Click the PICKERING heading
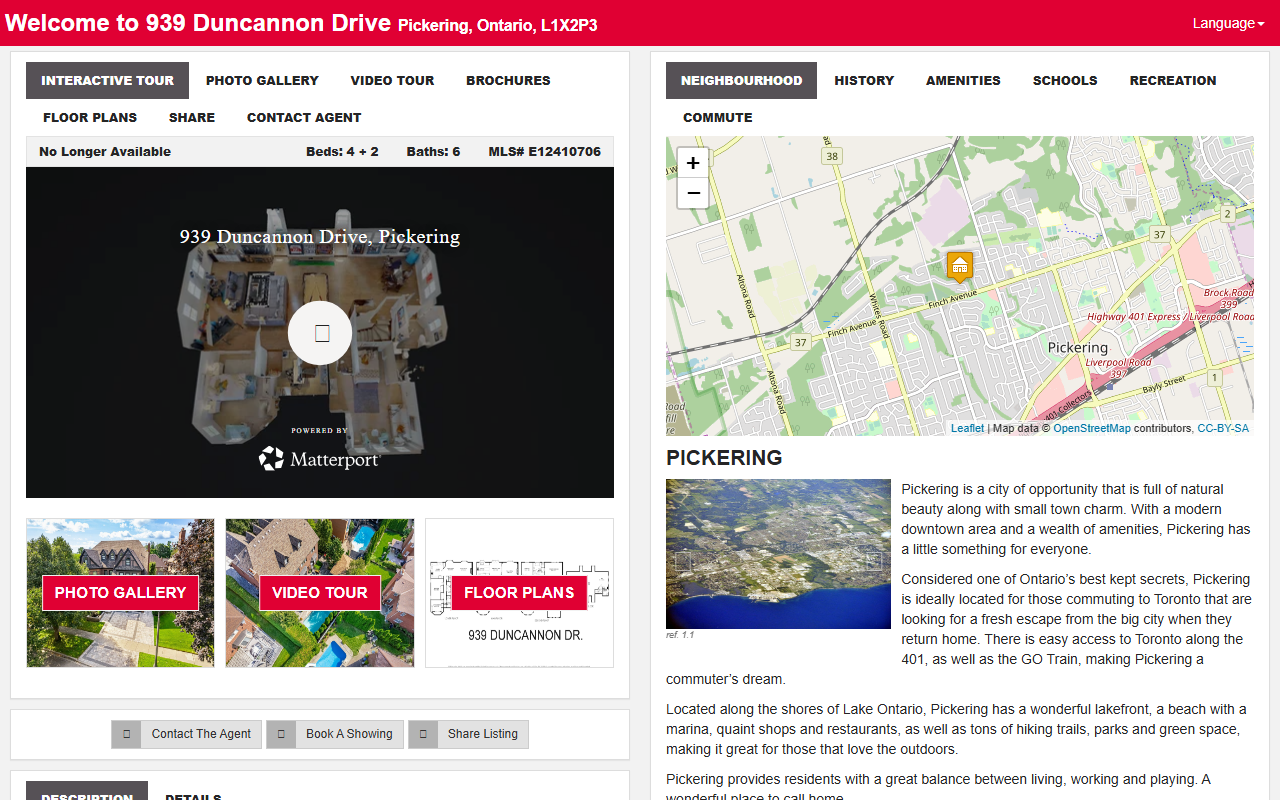 coord(724,458)
